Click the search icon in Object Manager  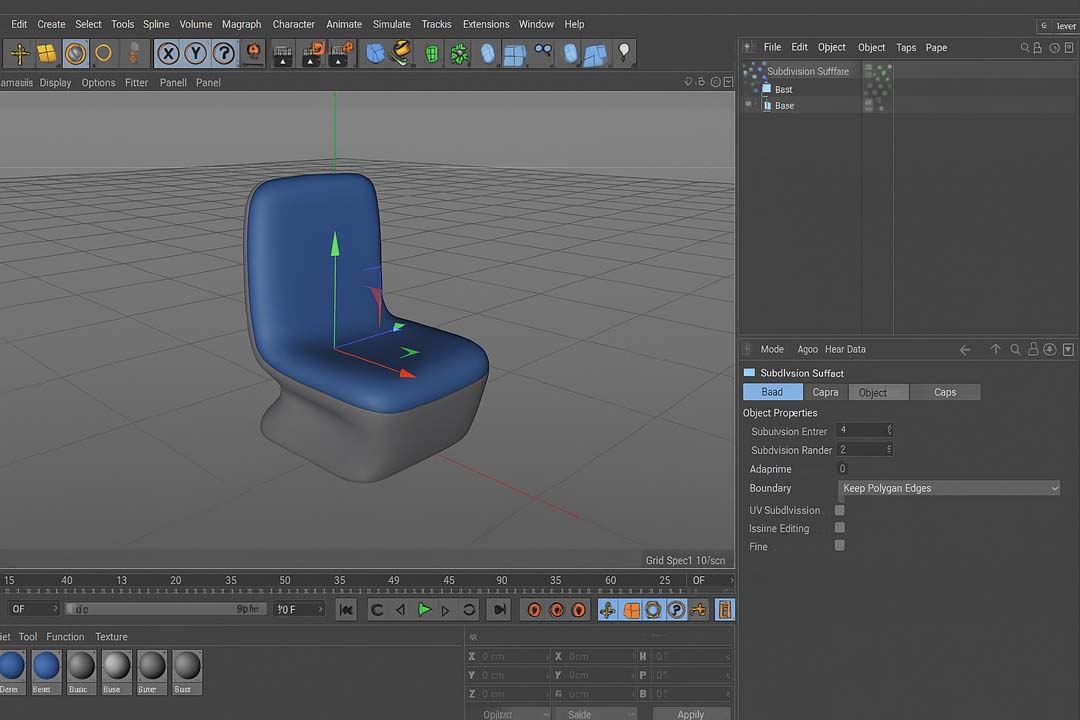click(x=1024, y=48)
